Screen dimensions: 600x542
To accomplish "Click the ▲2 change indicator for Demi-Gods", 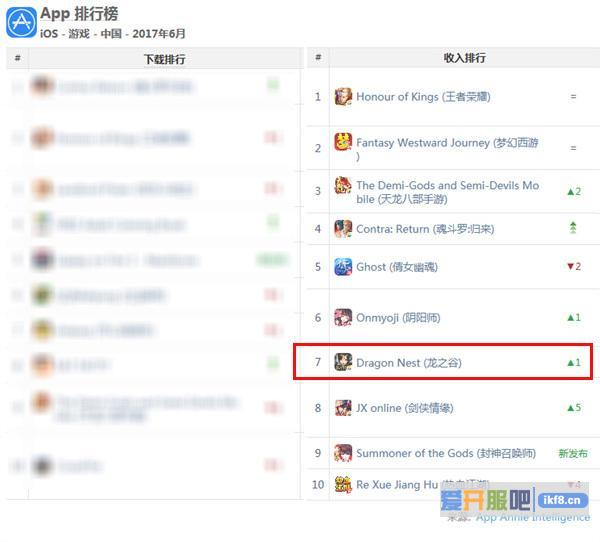I will pyautogui.click(x=574, y=191).
